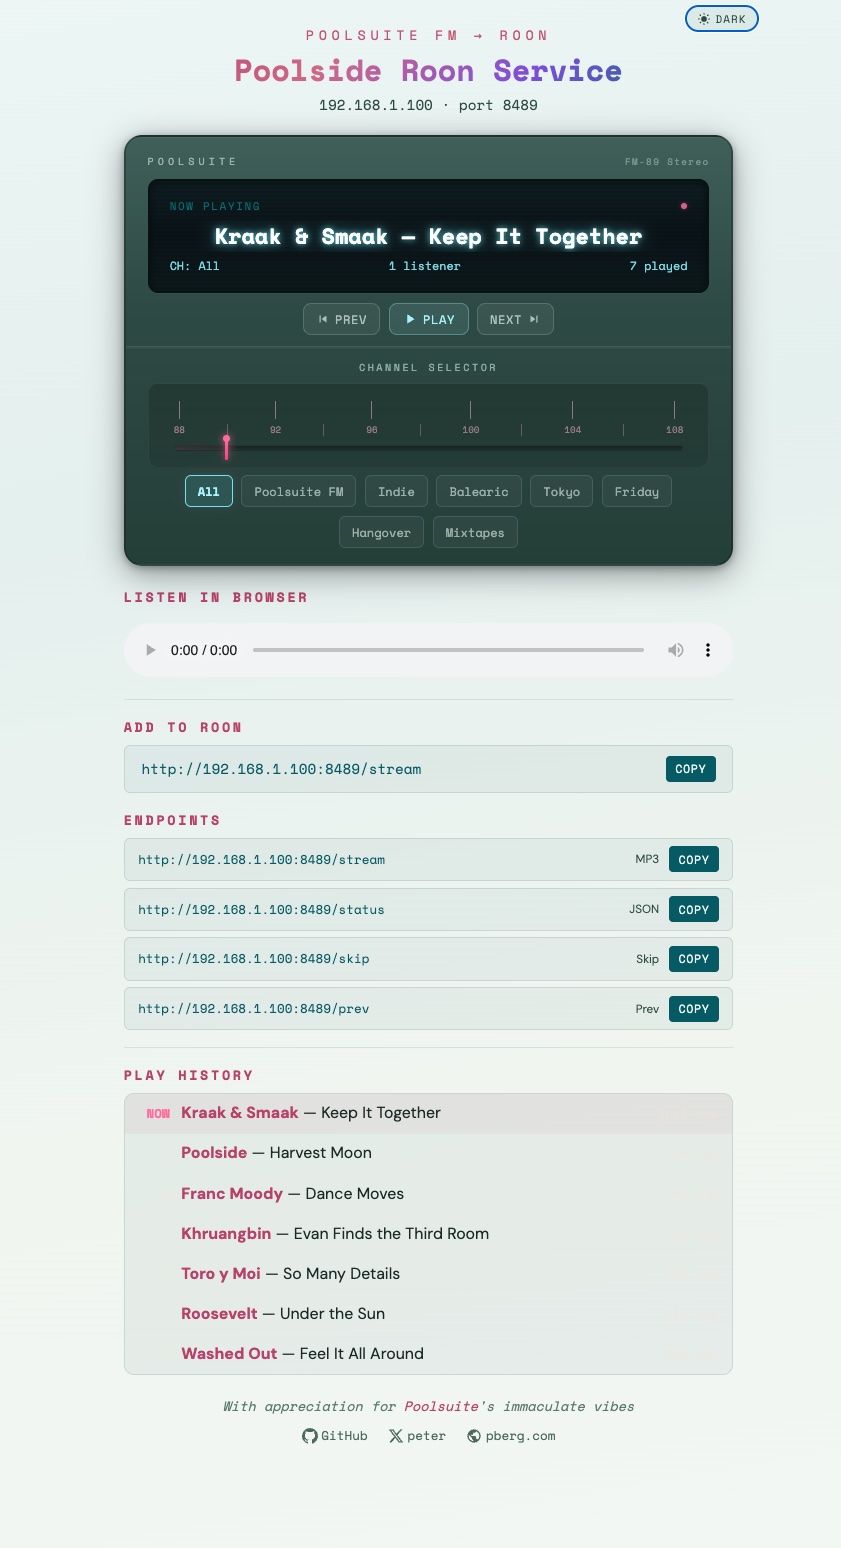Choose the Balearic channel
841x1548 pixels.
tap(479, 491)
